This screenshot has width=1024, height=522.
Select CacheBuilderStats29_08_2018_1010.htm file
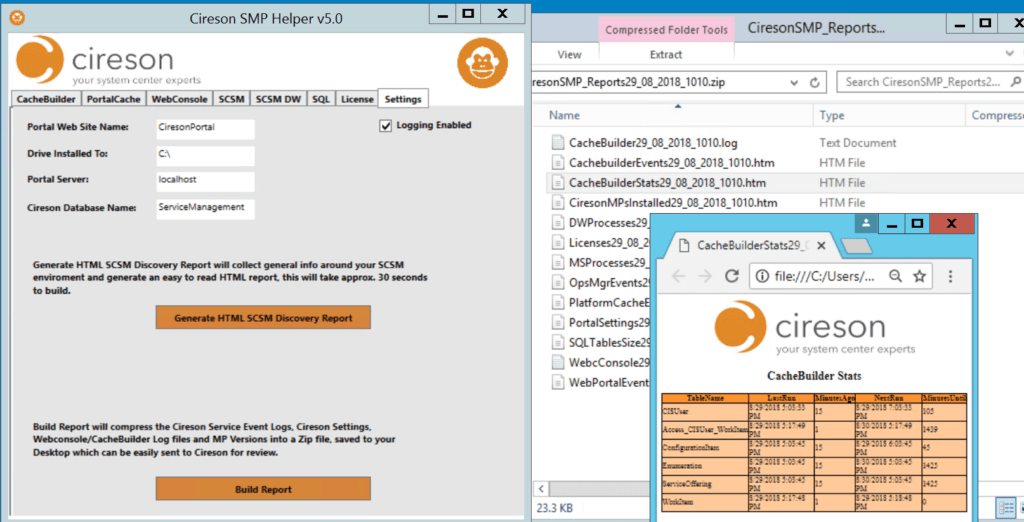667,183
